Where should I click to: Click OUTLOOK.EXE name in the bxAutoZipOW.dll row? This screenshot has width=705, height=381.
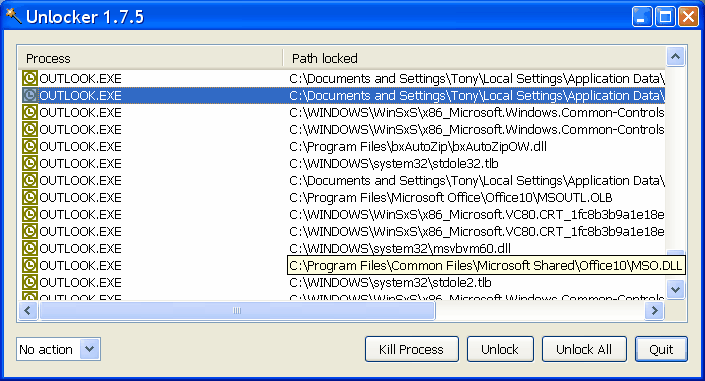coord(80,147)
